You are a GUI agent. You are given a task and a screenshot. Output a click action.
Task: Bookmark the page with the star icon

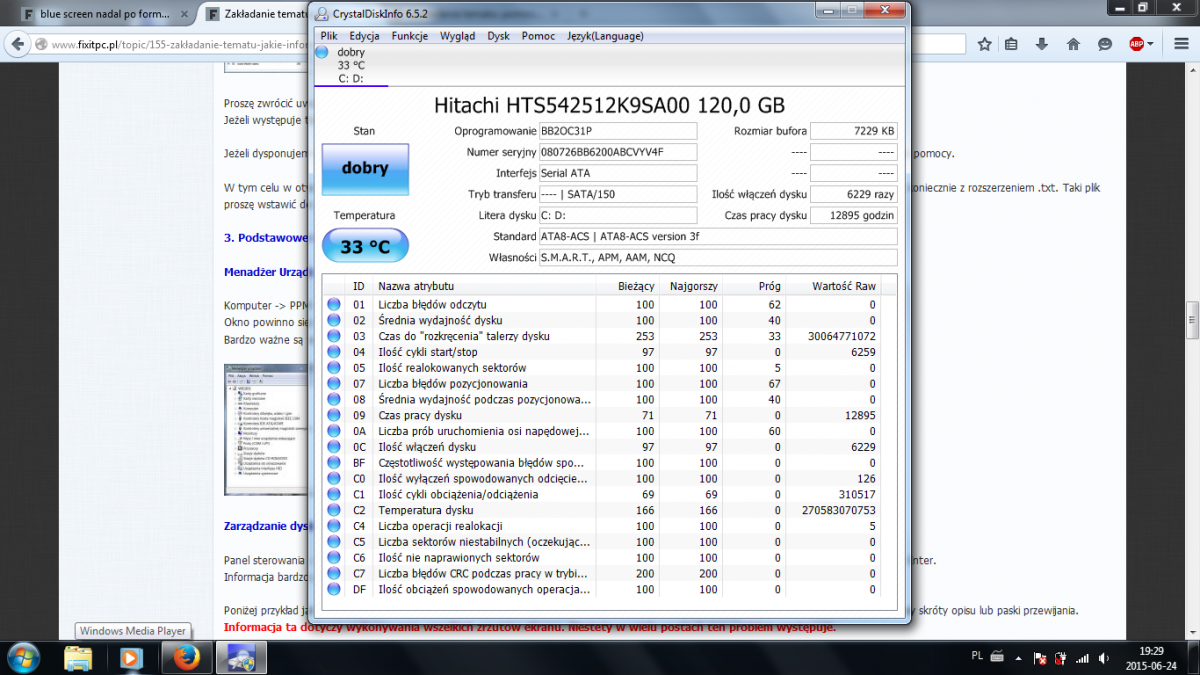pyautogui.click(x=984, y=44)
